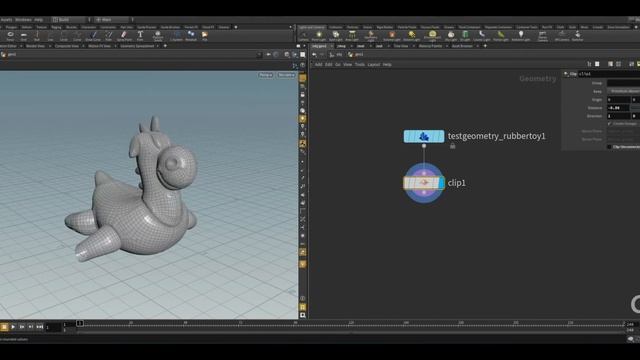Screen dimensions: 640x360
Task: Open the network editor Add menu
Action: pos(318,64)
